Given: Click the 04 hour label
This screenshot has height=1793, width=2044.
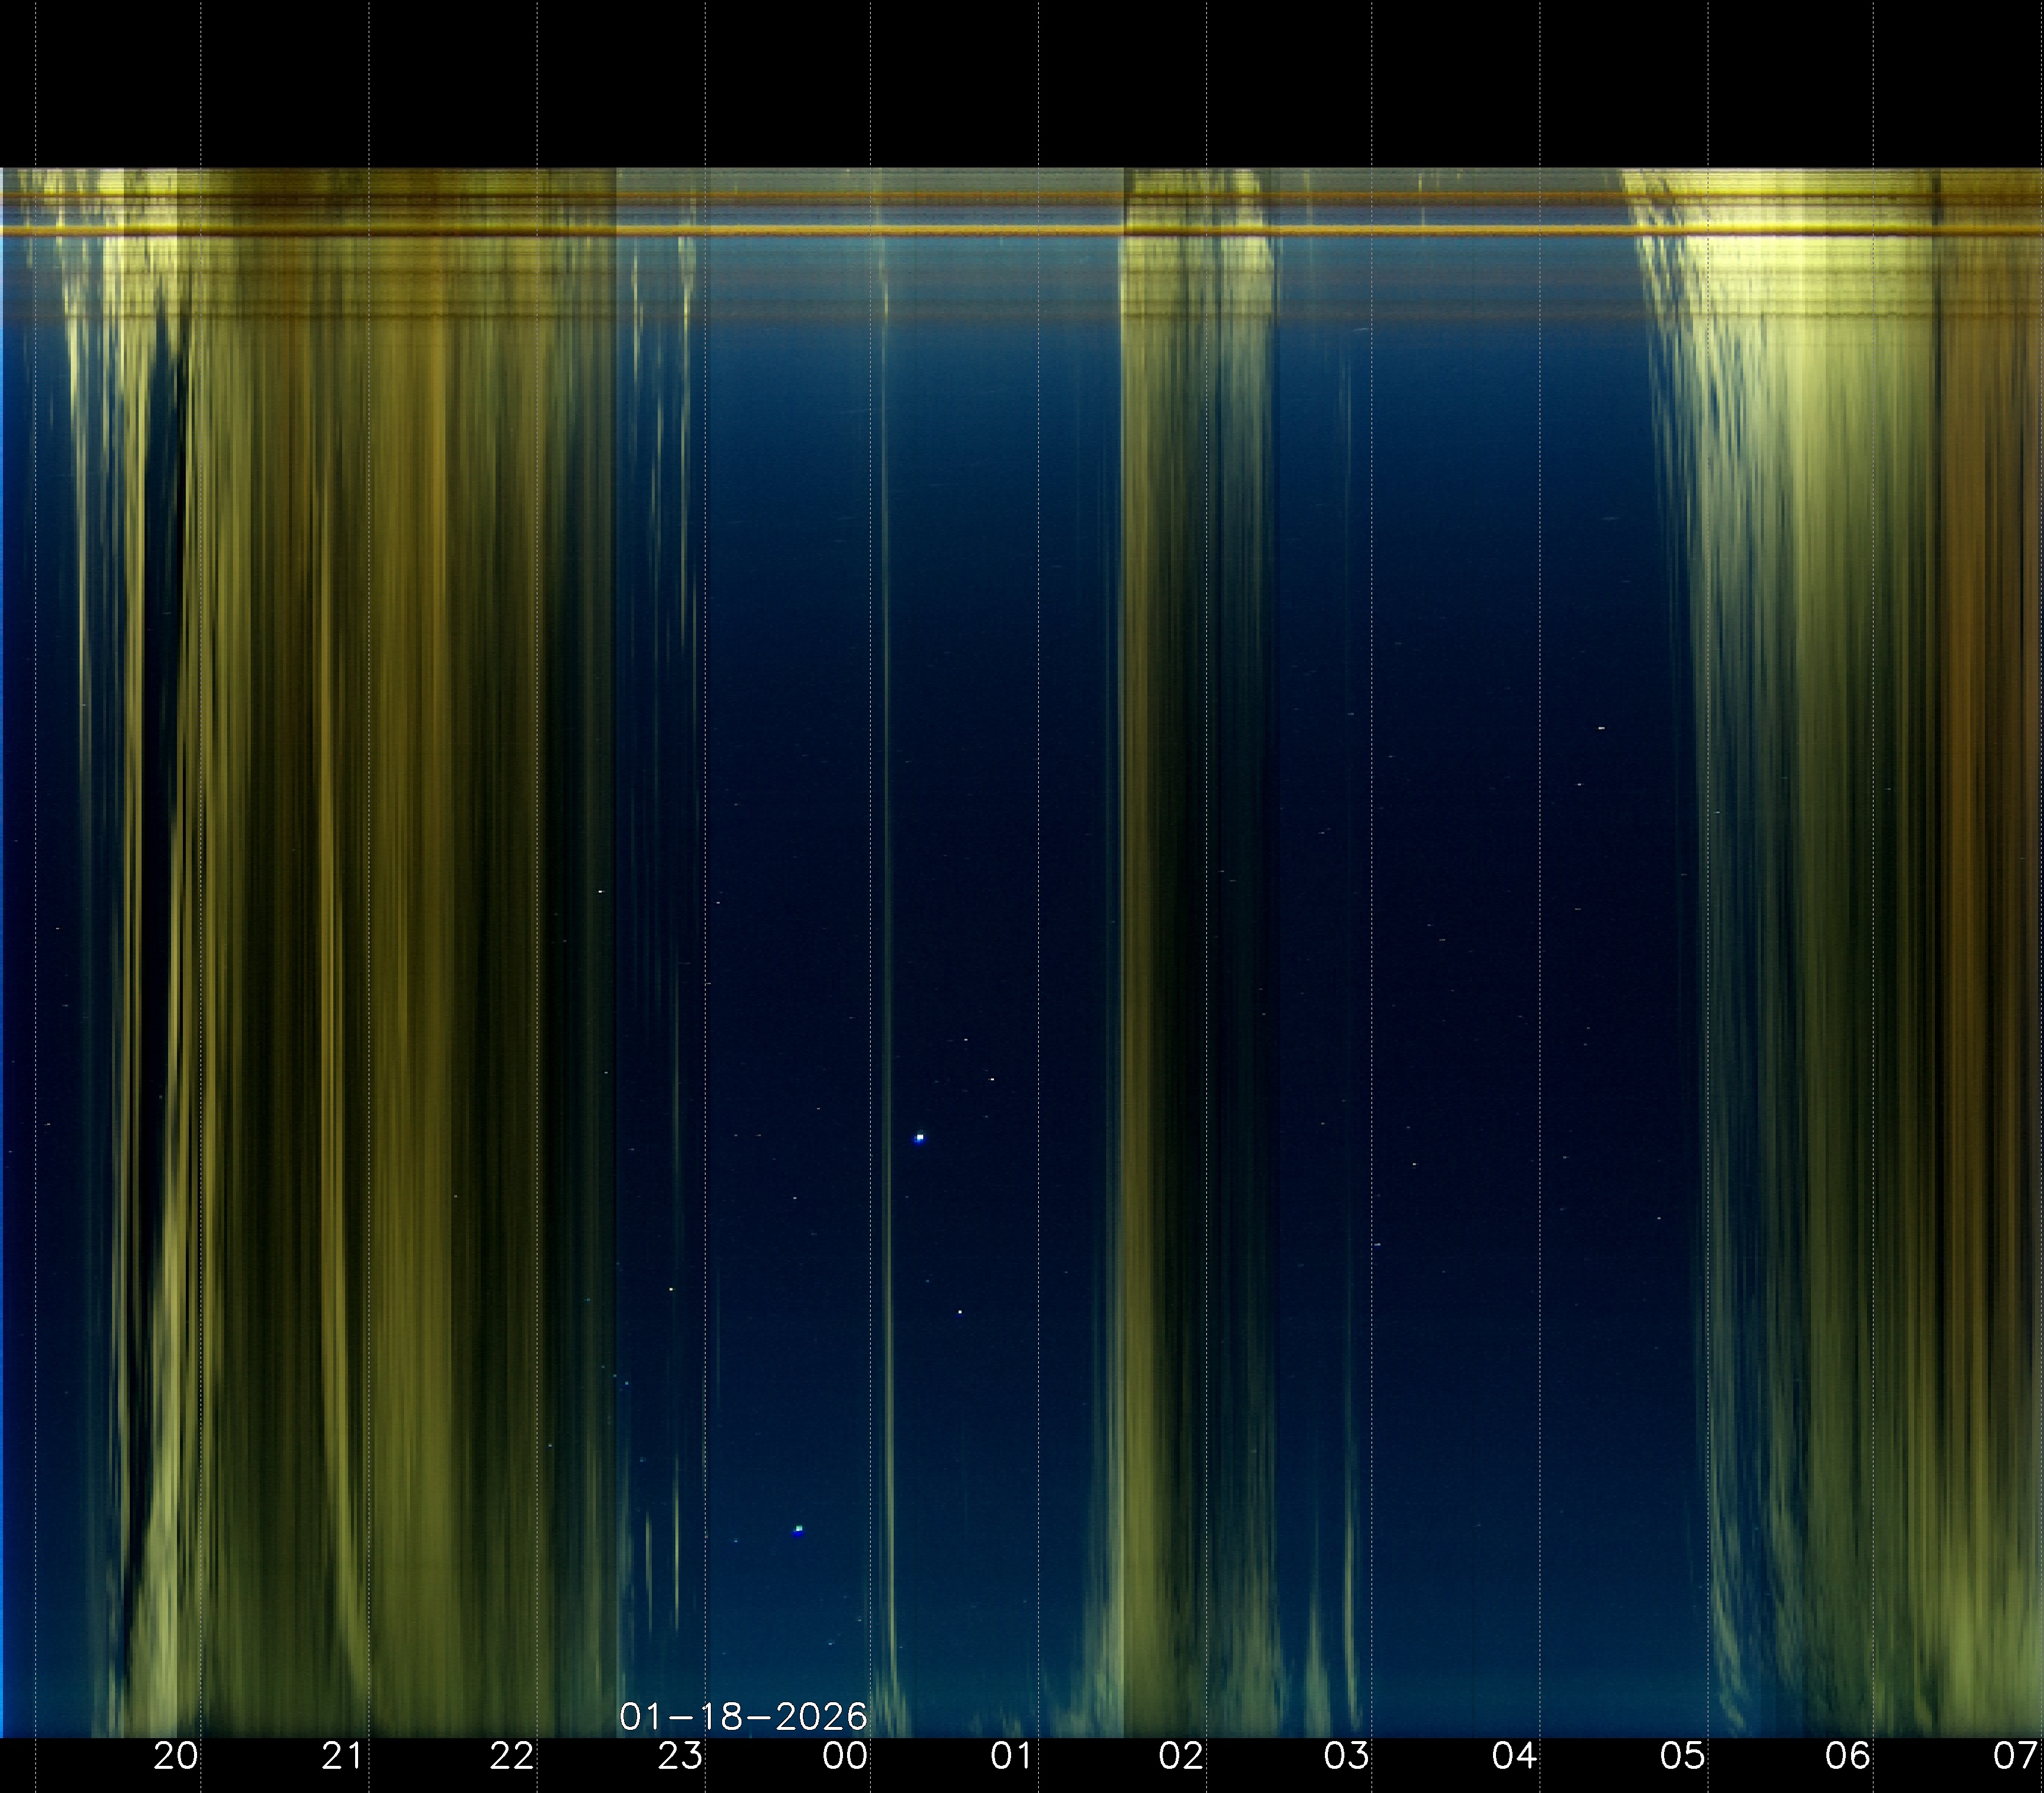Looking at the screenshot, I should coord(1514,1756).
